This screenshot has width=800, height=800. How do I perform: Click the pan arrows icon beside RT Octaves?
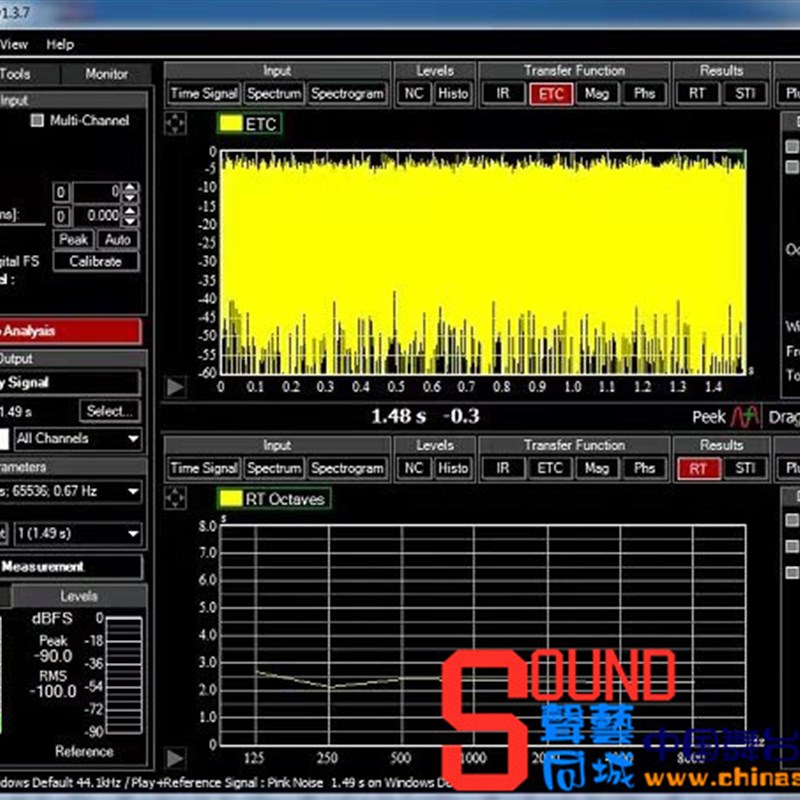click(175, 498)
